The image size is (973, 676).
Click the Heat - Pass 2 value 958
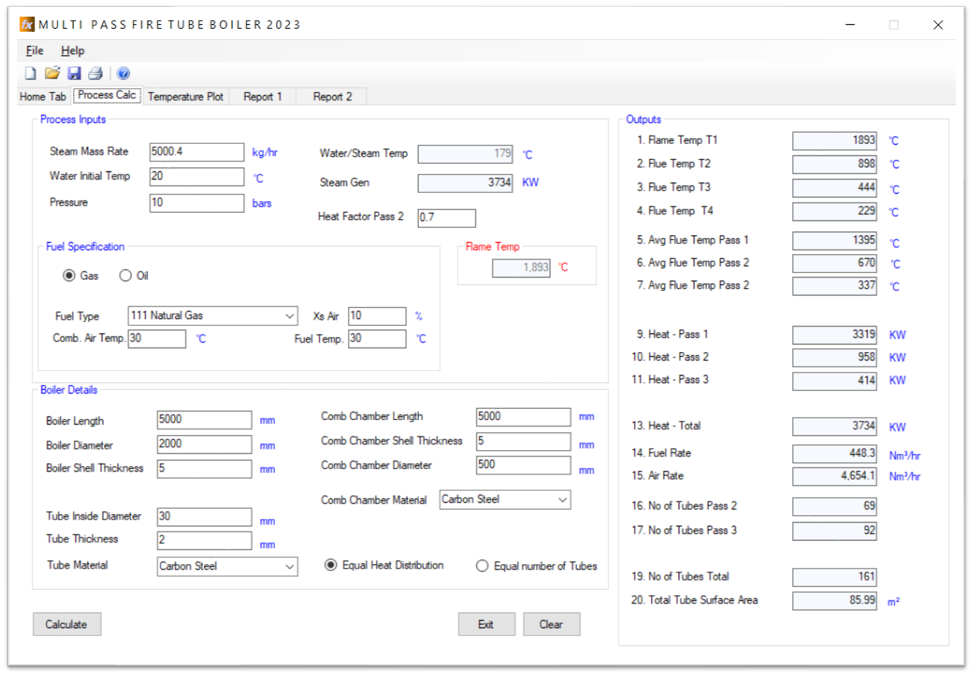pos(835,358)
